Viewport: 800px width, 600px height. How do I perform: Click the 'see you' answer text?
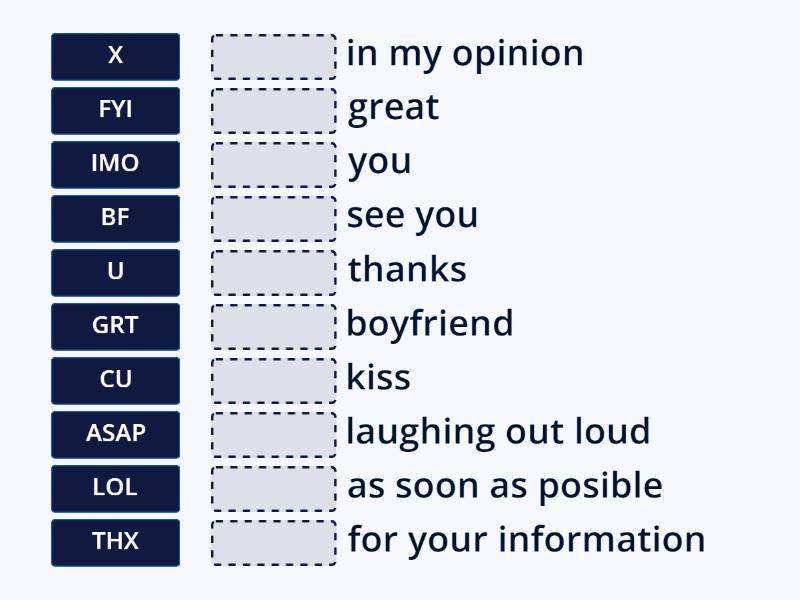pos(412,214)
